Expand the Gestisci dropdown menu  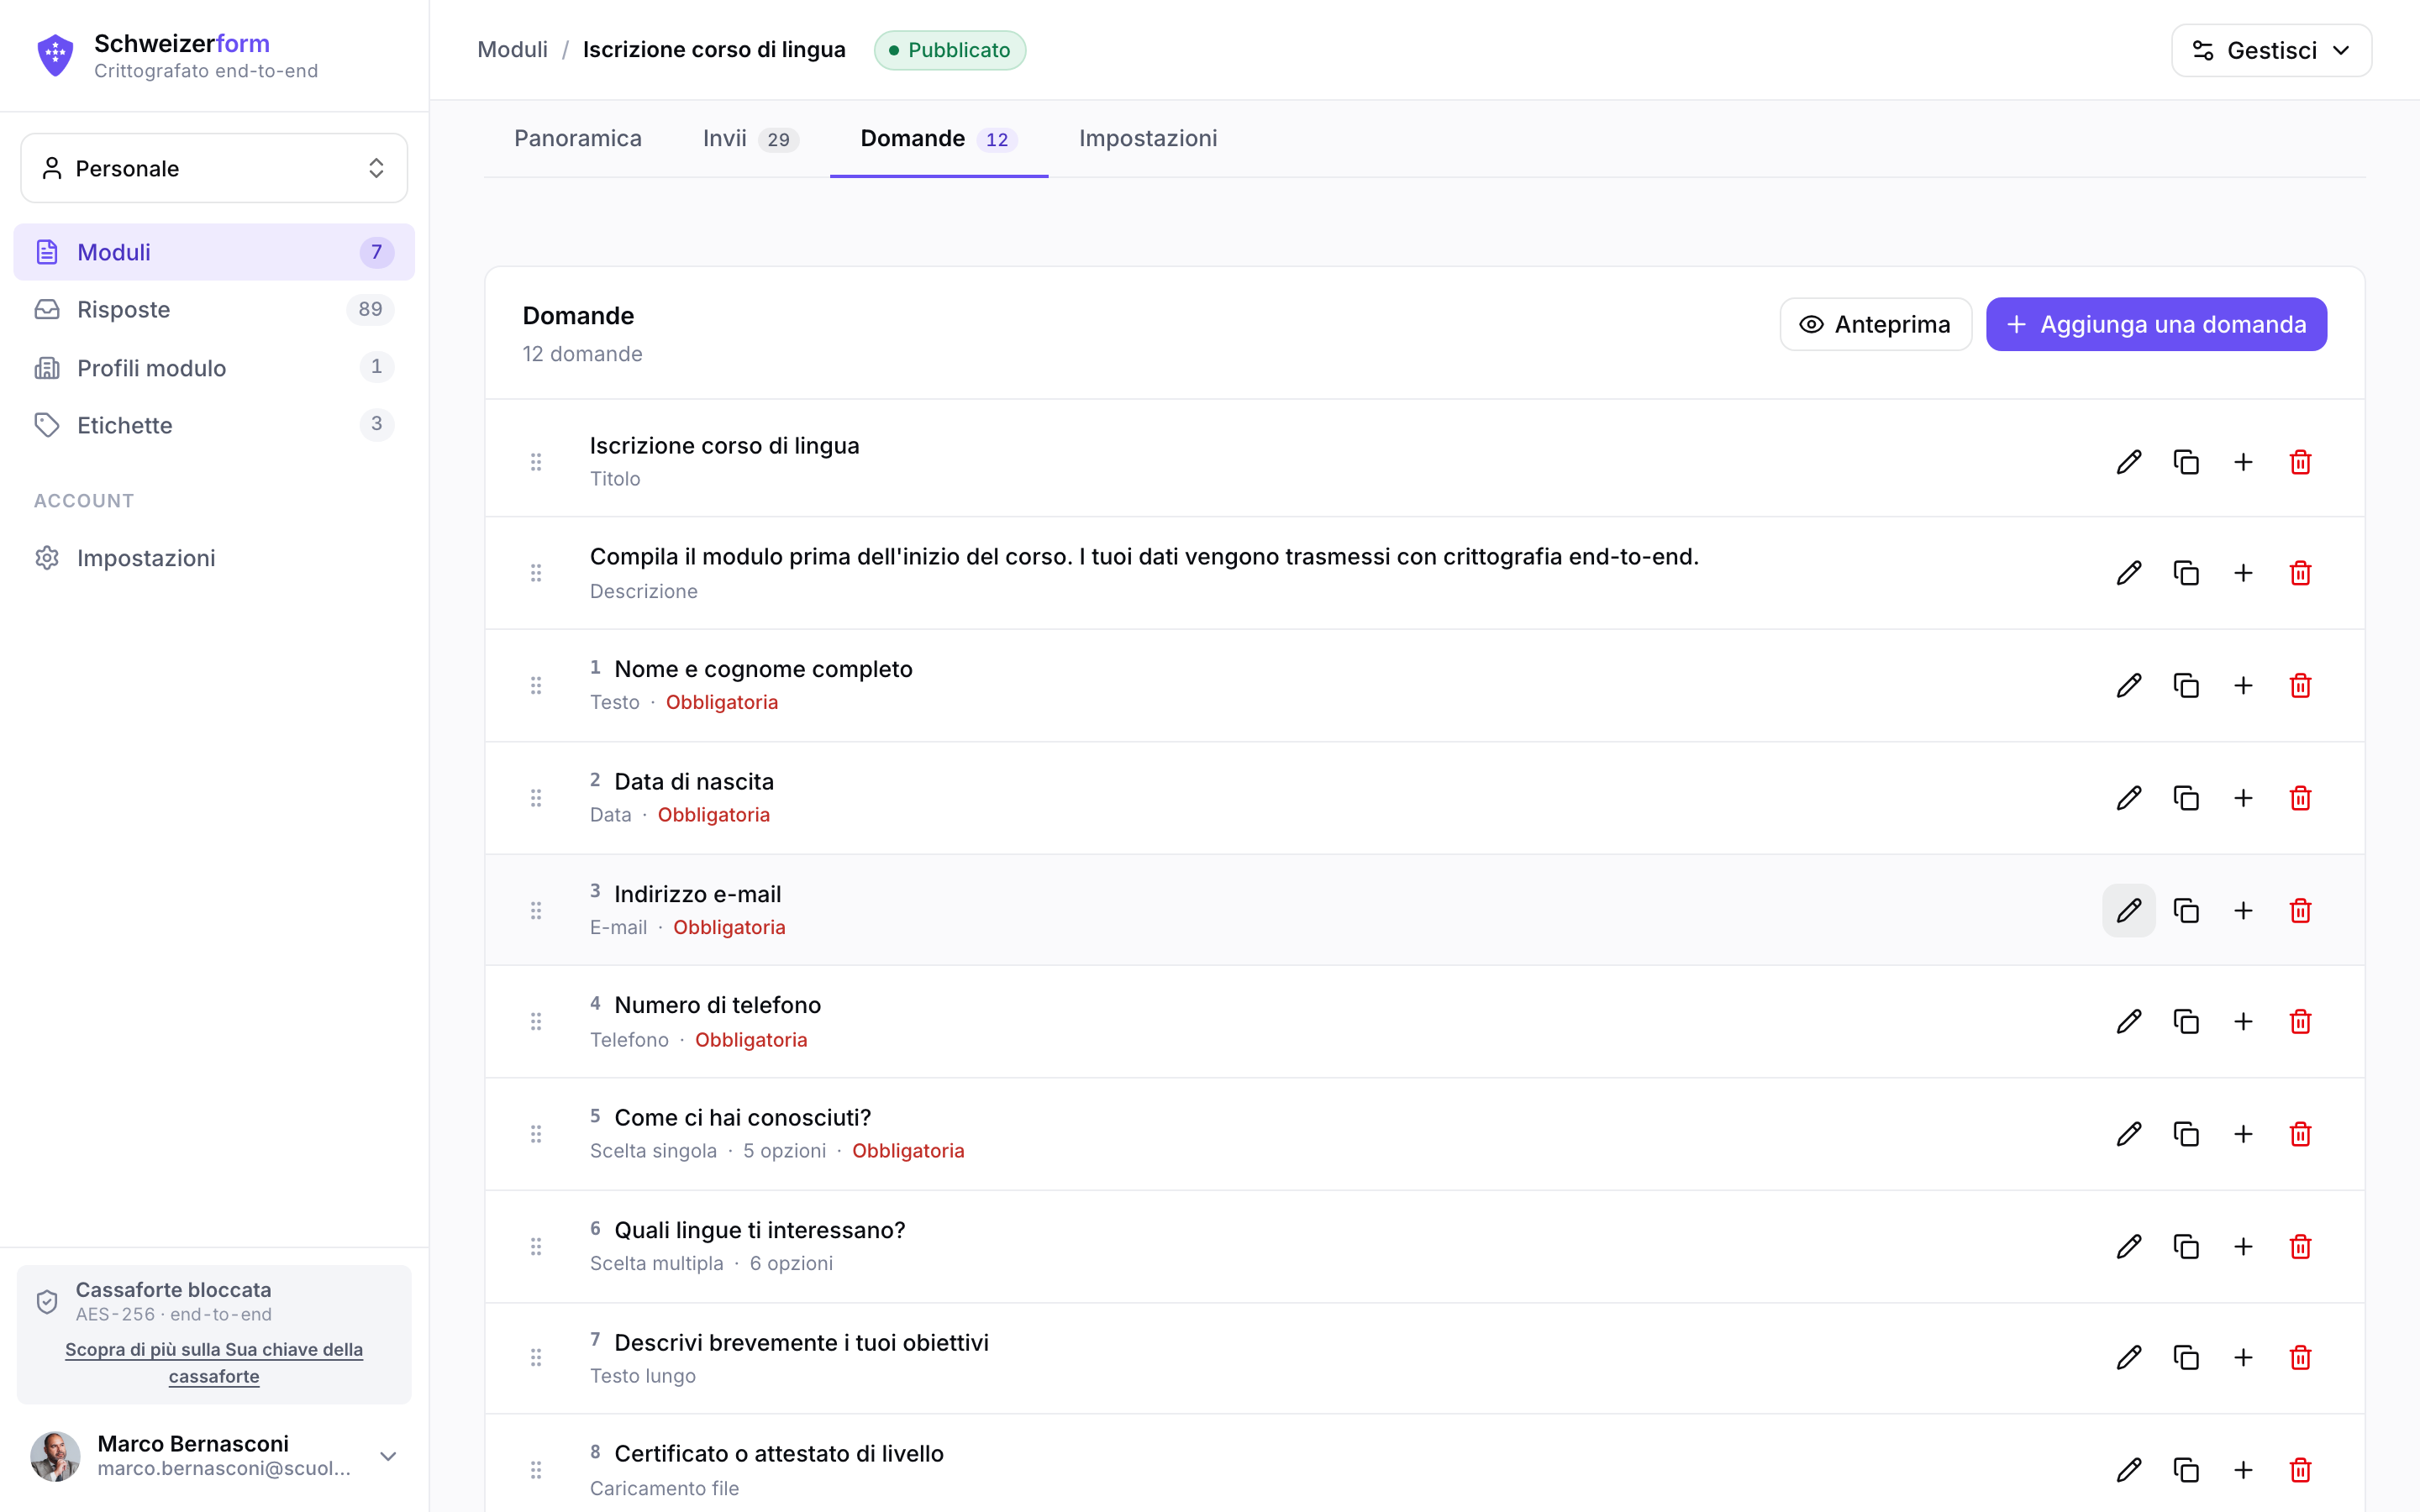pyautogui.click(x=2271, y=50)
